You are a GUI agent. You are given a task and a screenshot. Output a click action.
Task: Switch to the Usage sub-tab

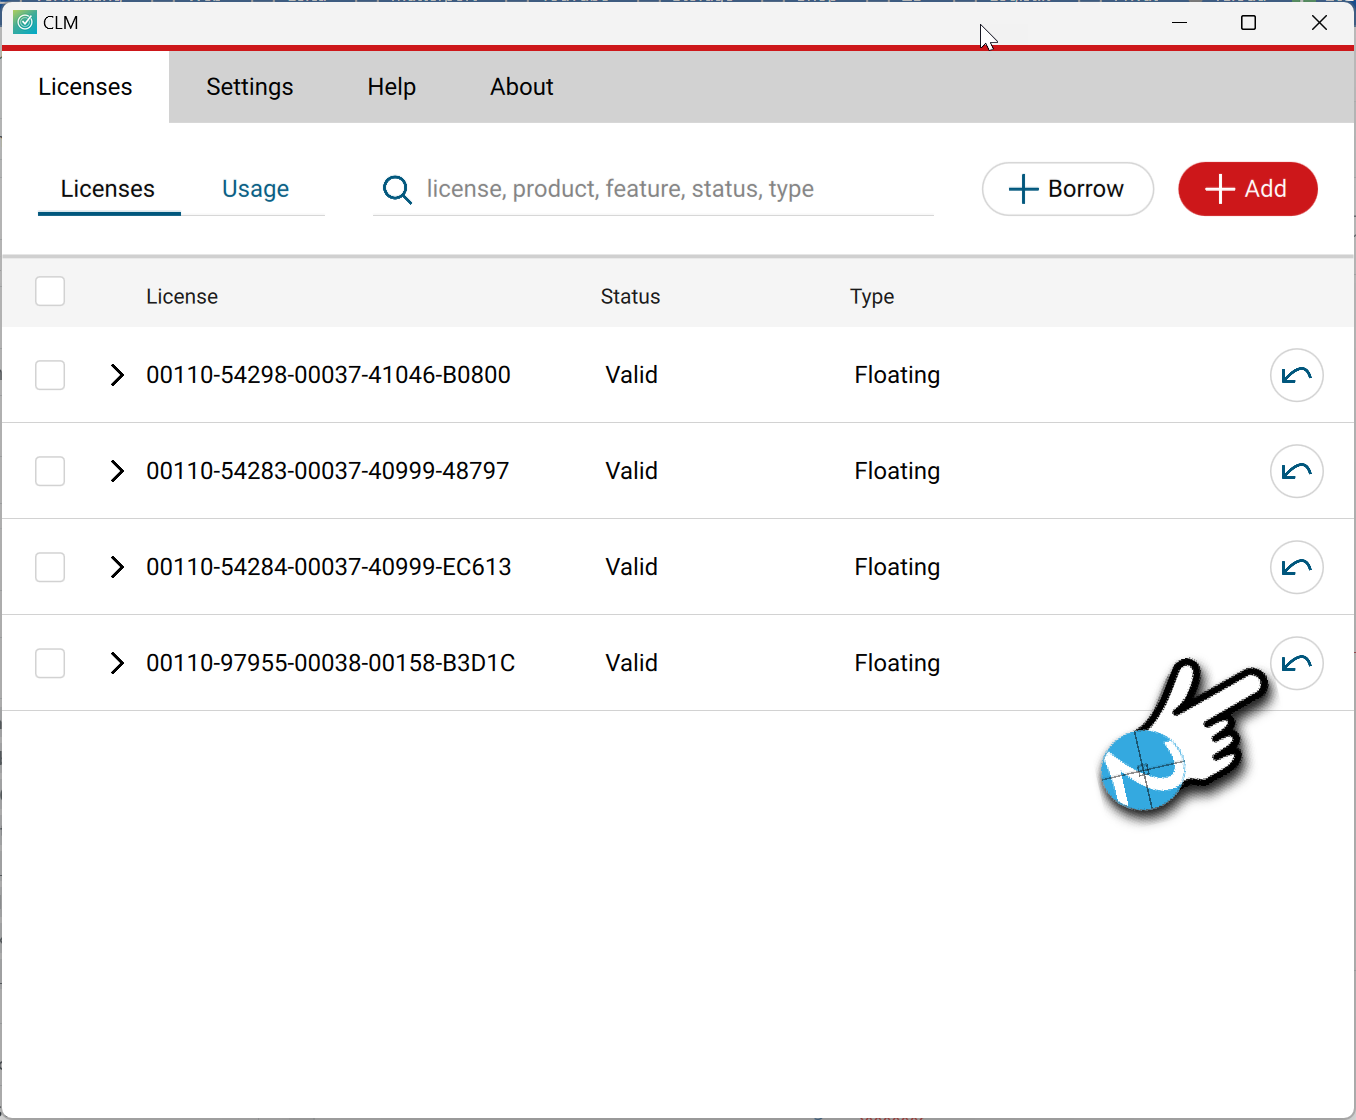tap(256, 189)
